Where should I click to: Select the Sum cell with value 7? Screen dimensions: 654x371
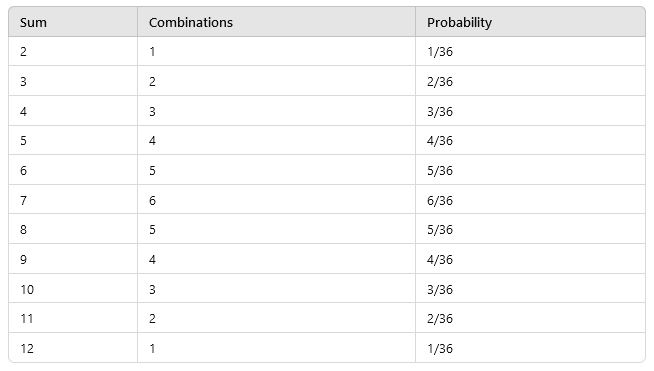pyautogui.click(x=73, y=200)
